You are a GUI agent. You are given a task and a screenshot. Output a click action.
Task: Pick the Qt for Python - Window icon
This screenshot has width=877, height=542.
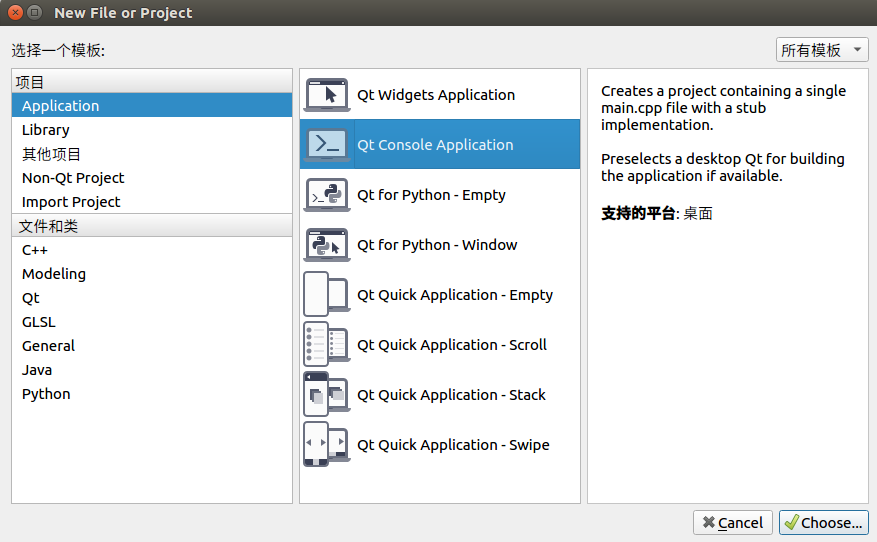click(327, 244)
